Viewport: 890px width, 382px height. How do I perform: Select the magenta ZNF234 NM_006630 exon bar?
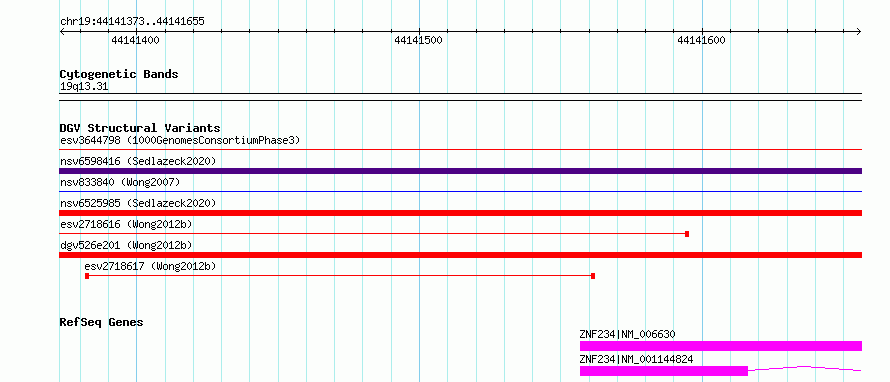pyautogui.click(x=721, y=346)
